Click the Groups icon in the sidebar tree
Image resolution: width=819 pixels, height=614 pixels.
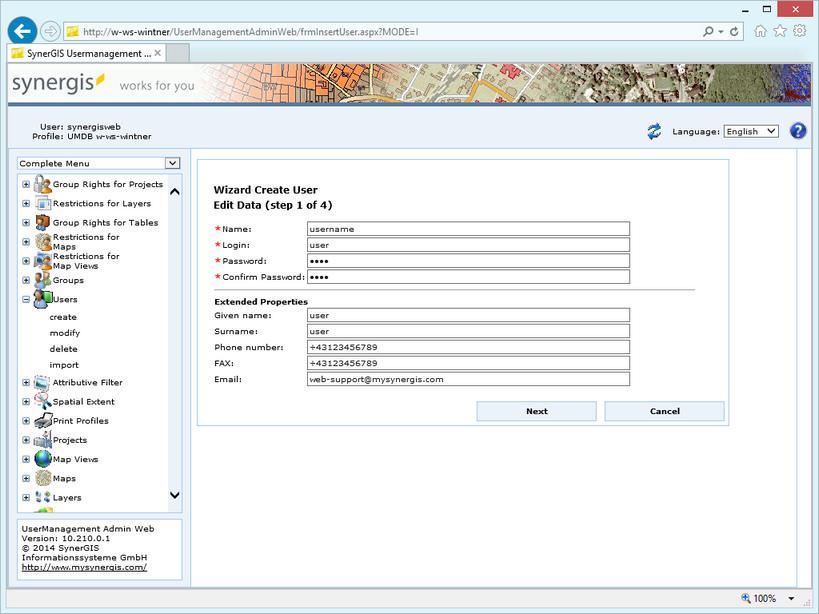[x=40, y=280]
